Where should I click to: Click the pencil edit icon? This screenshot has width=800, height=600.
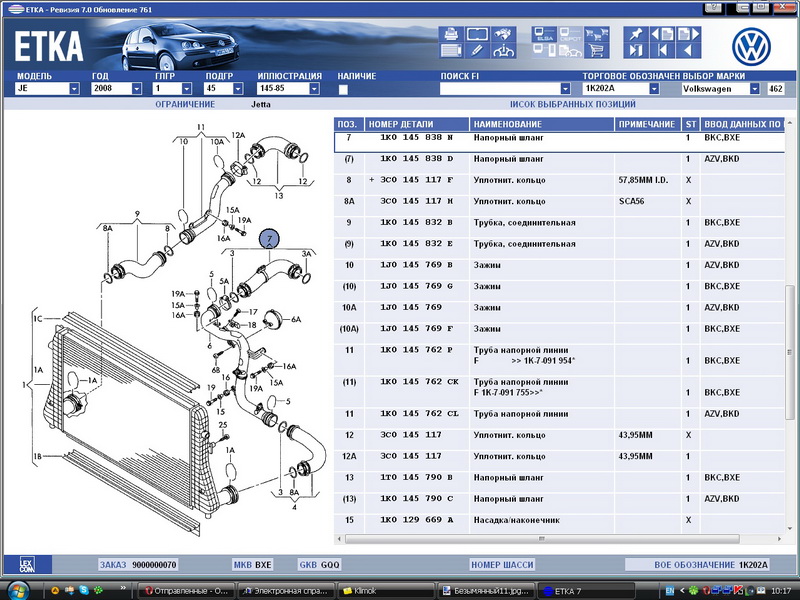point(477,51)
